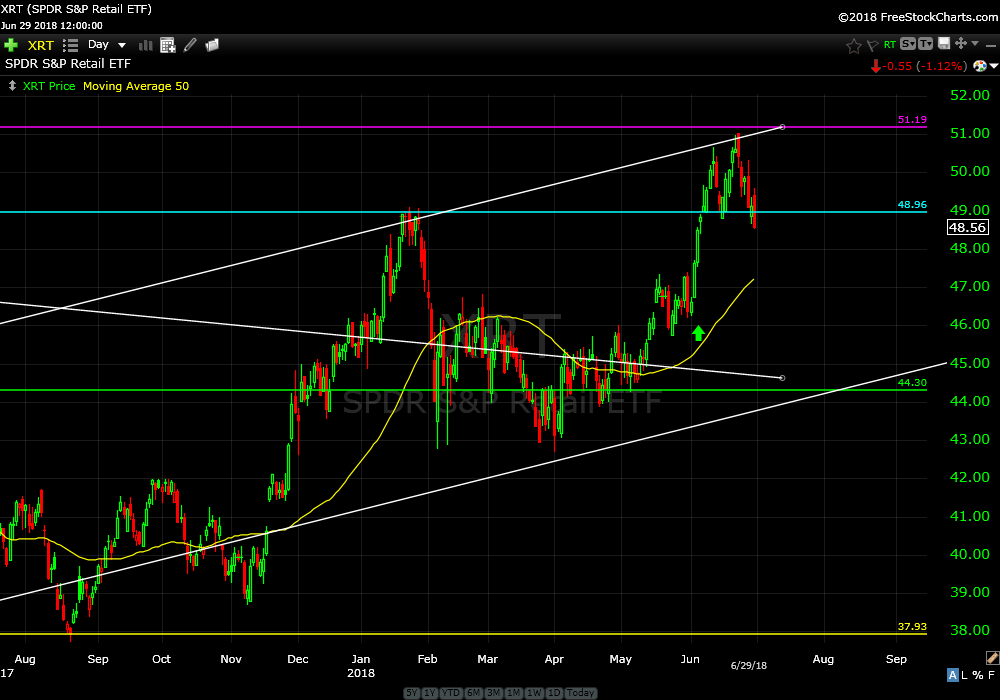The height and width of the screenshot is (700, 1000).
Task: Select the pencil drawing tool
Action: 190,45
